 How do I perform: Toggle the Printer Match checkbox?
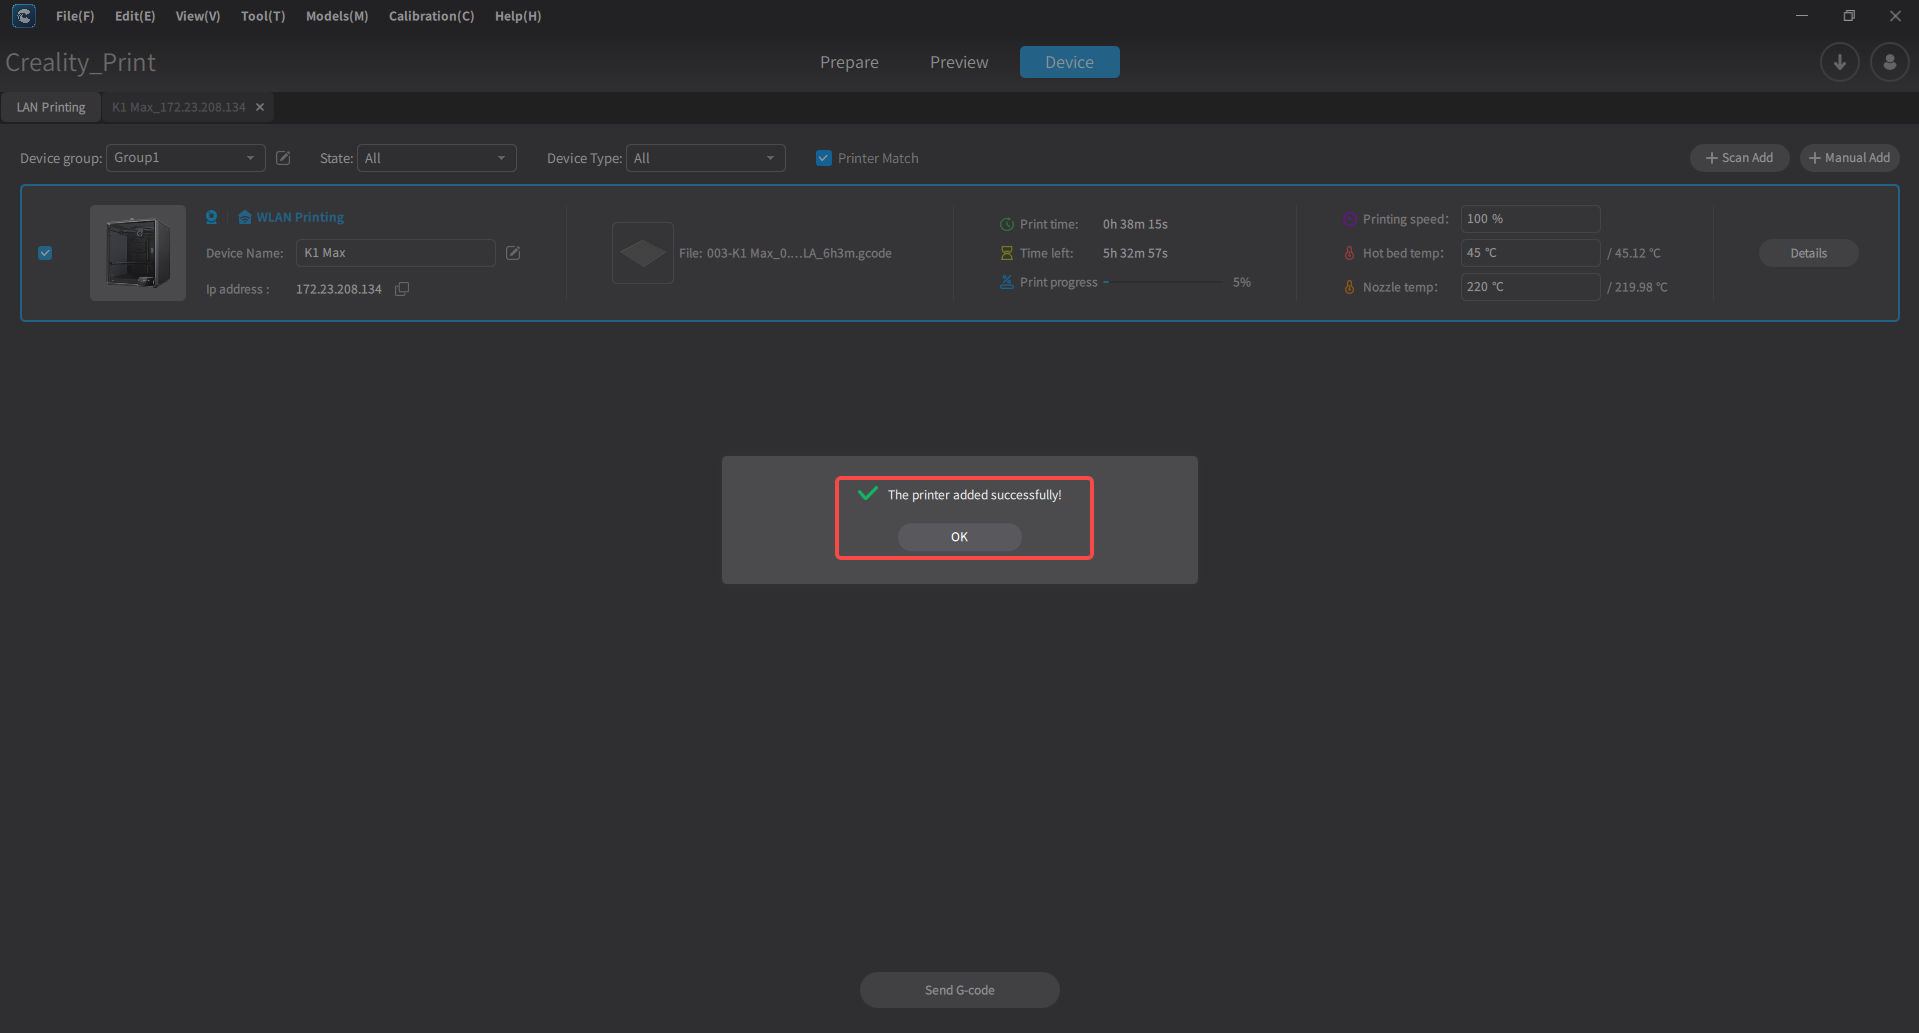(x=824, y=158)
